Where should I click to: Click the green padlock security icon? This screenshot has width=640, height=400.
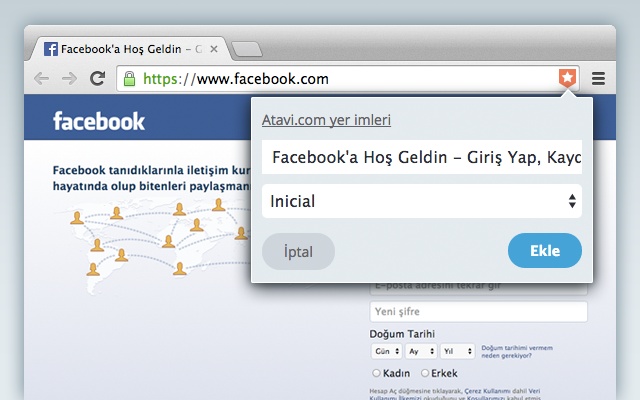(129, 78)
